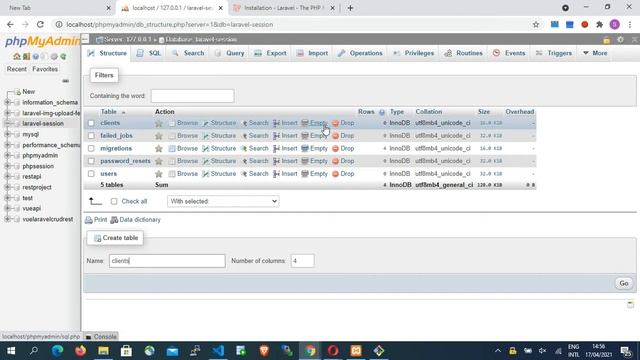Enable the Check all checkbox

pos(114,201)
